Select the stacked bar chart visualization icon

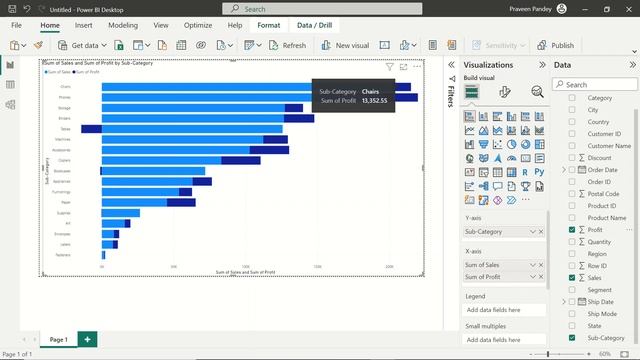click(x=470, y=116)
